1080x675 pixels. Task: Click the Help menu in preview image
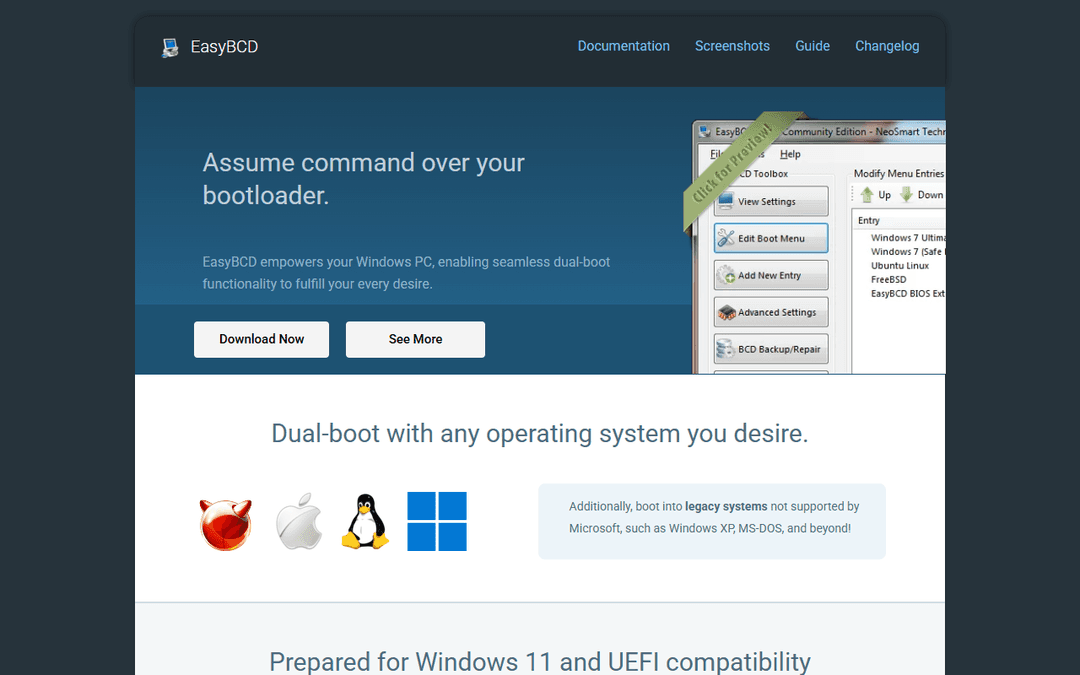tap(790, 154)
